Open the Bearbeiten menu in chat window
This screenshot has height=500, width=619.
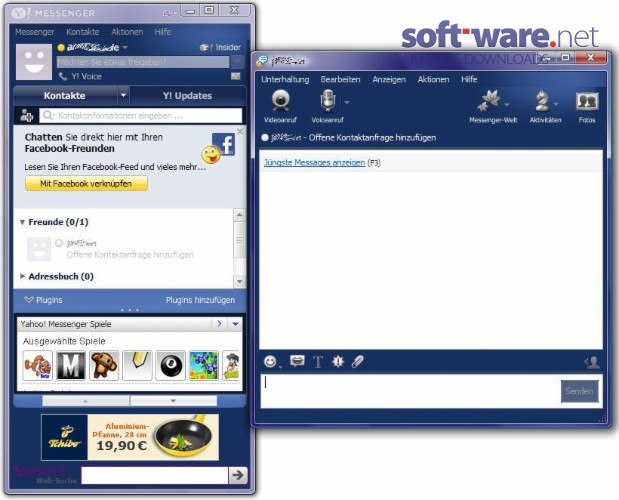(x=340, y=79)
